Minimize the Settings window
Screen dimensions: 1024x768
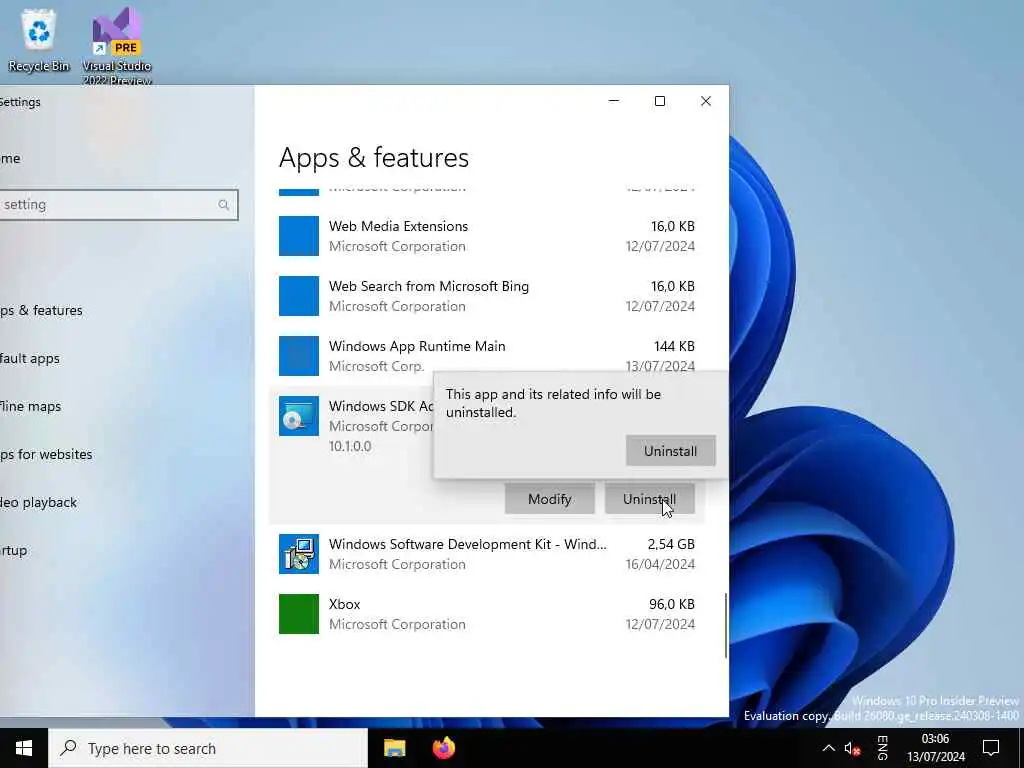click(x=614, y=101)
